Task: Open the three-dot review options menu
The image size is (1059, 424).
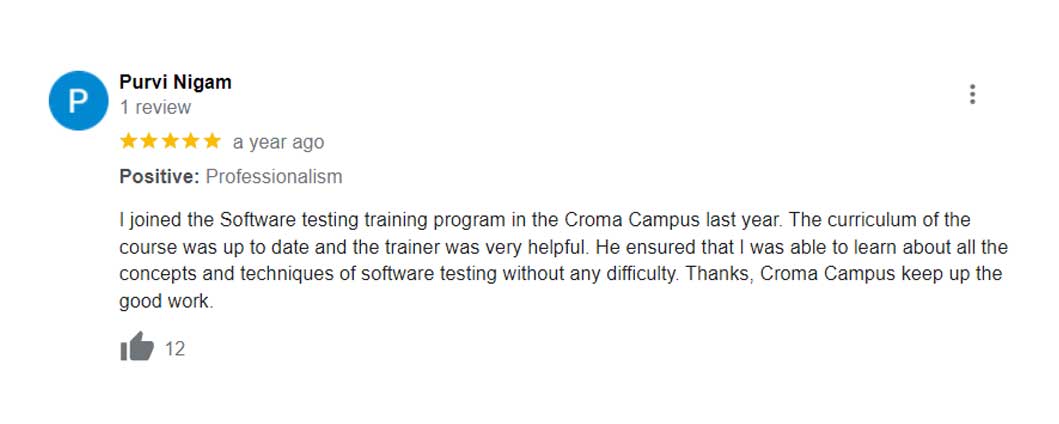Action: click(972, 95)
